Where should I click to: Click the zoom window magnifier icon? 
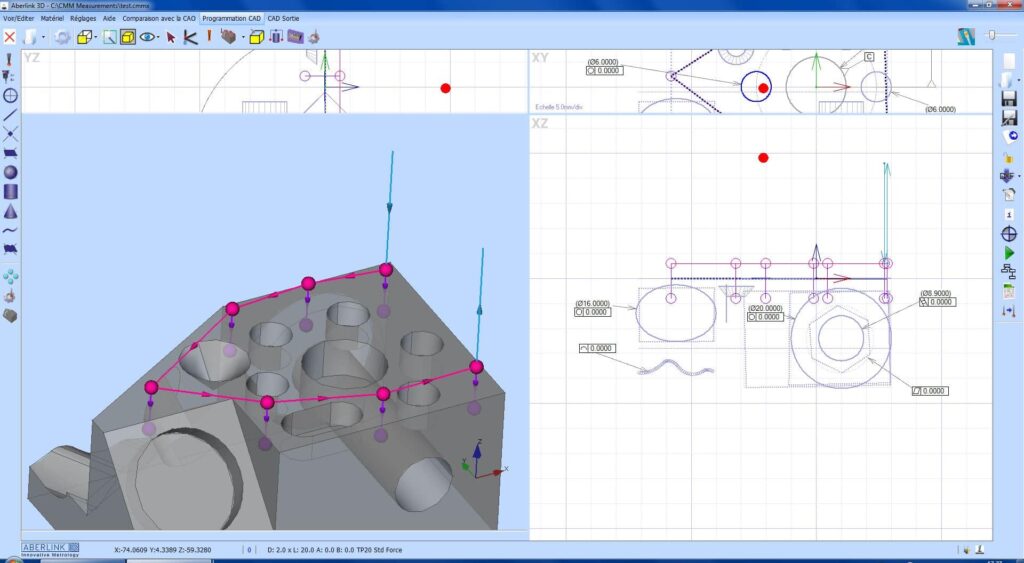coord(110,37)
